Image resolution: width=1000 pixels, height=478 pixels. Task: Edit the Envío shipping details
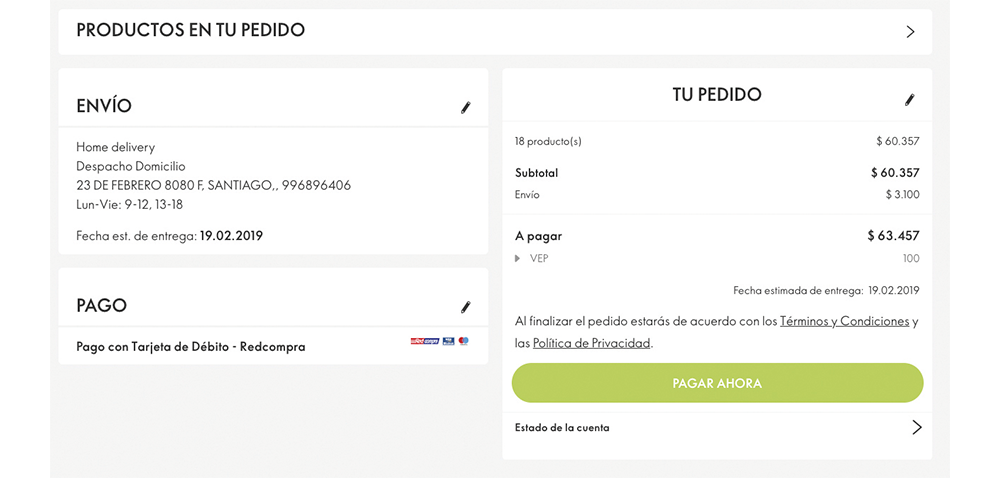click(465, 108)
